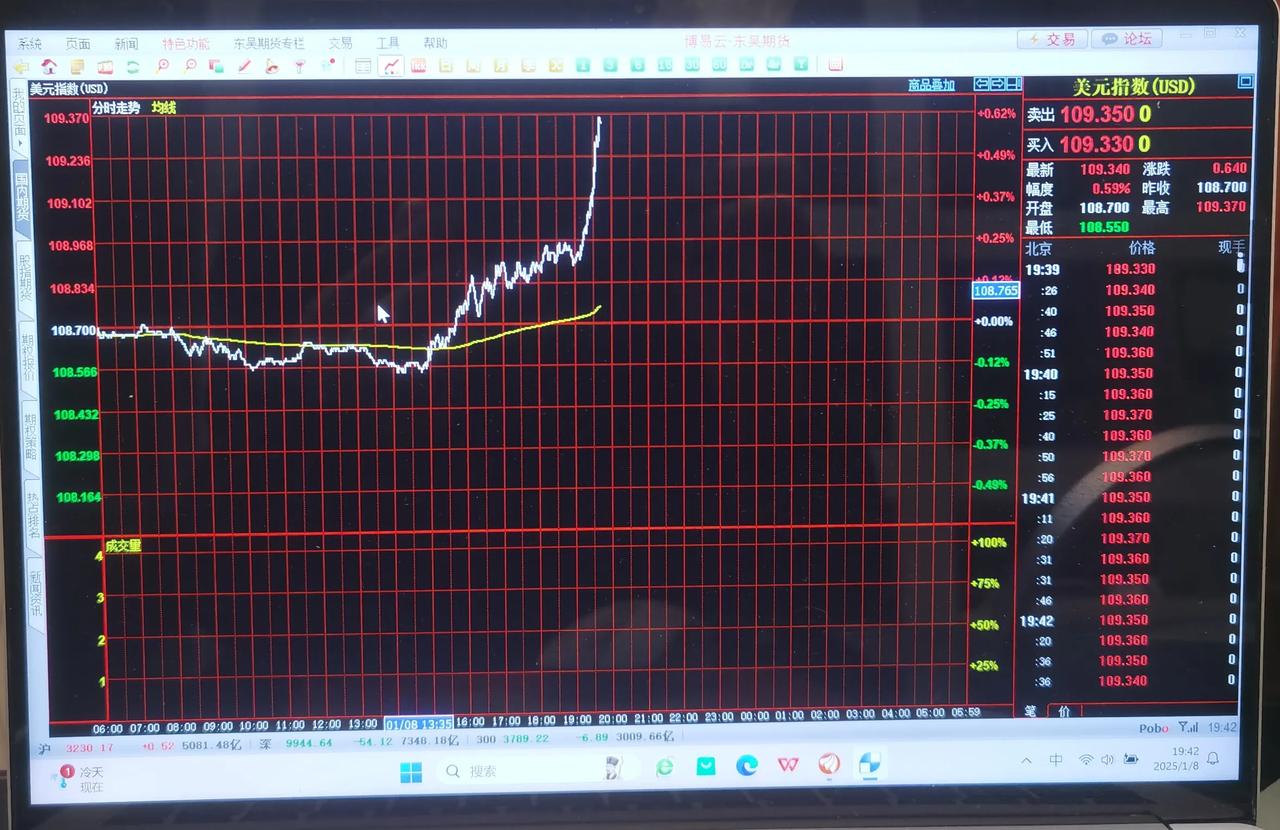Image resolution: width=1280 pixels, height=830 pixels.
Task: Open the 东吴期货专栏 menu
Action: (x=269, y=44)
